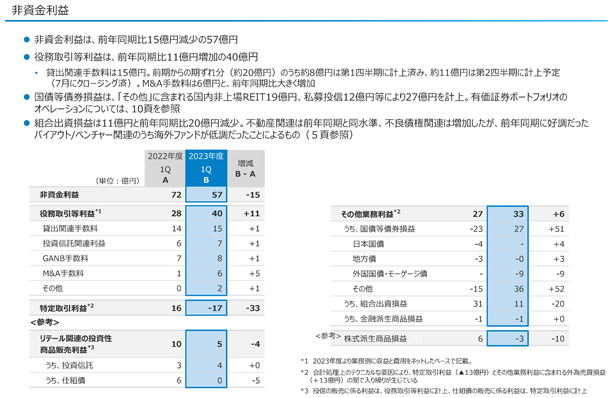This screenshot has height=398, width=612.
Task: Select the 特定取引利益 value -17 cell
Action: (206, 308)
